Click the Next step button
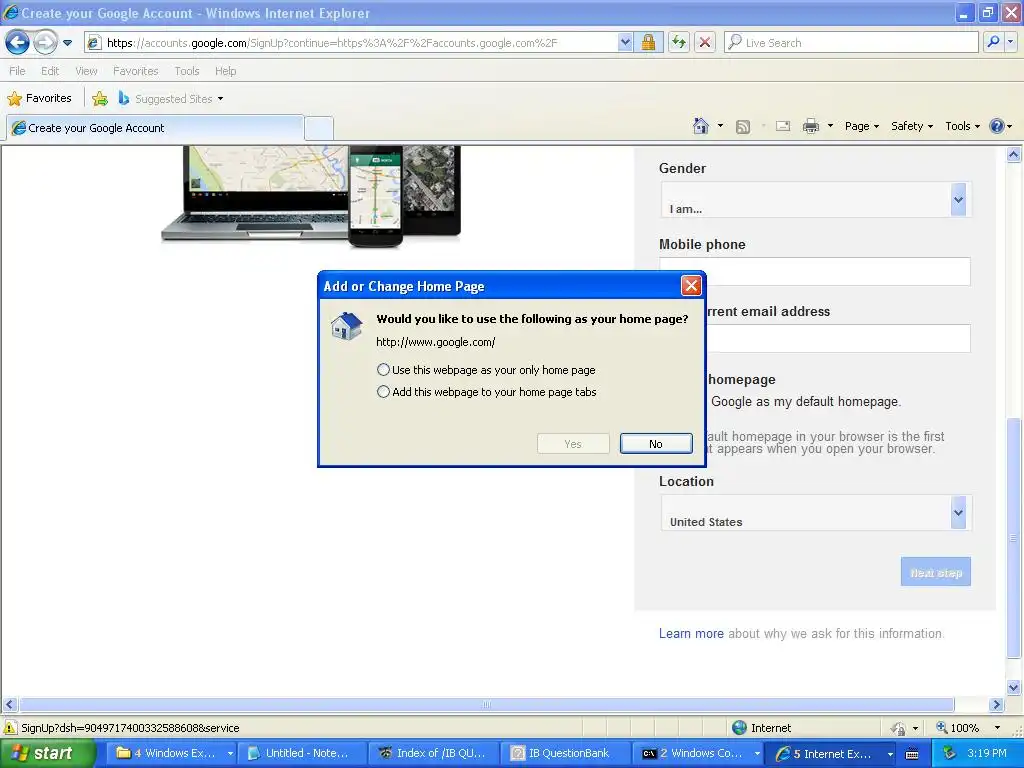The height and width of the screenshot is (768, 1024). point(935,571)
